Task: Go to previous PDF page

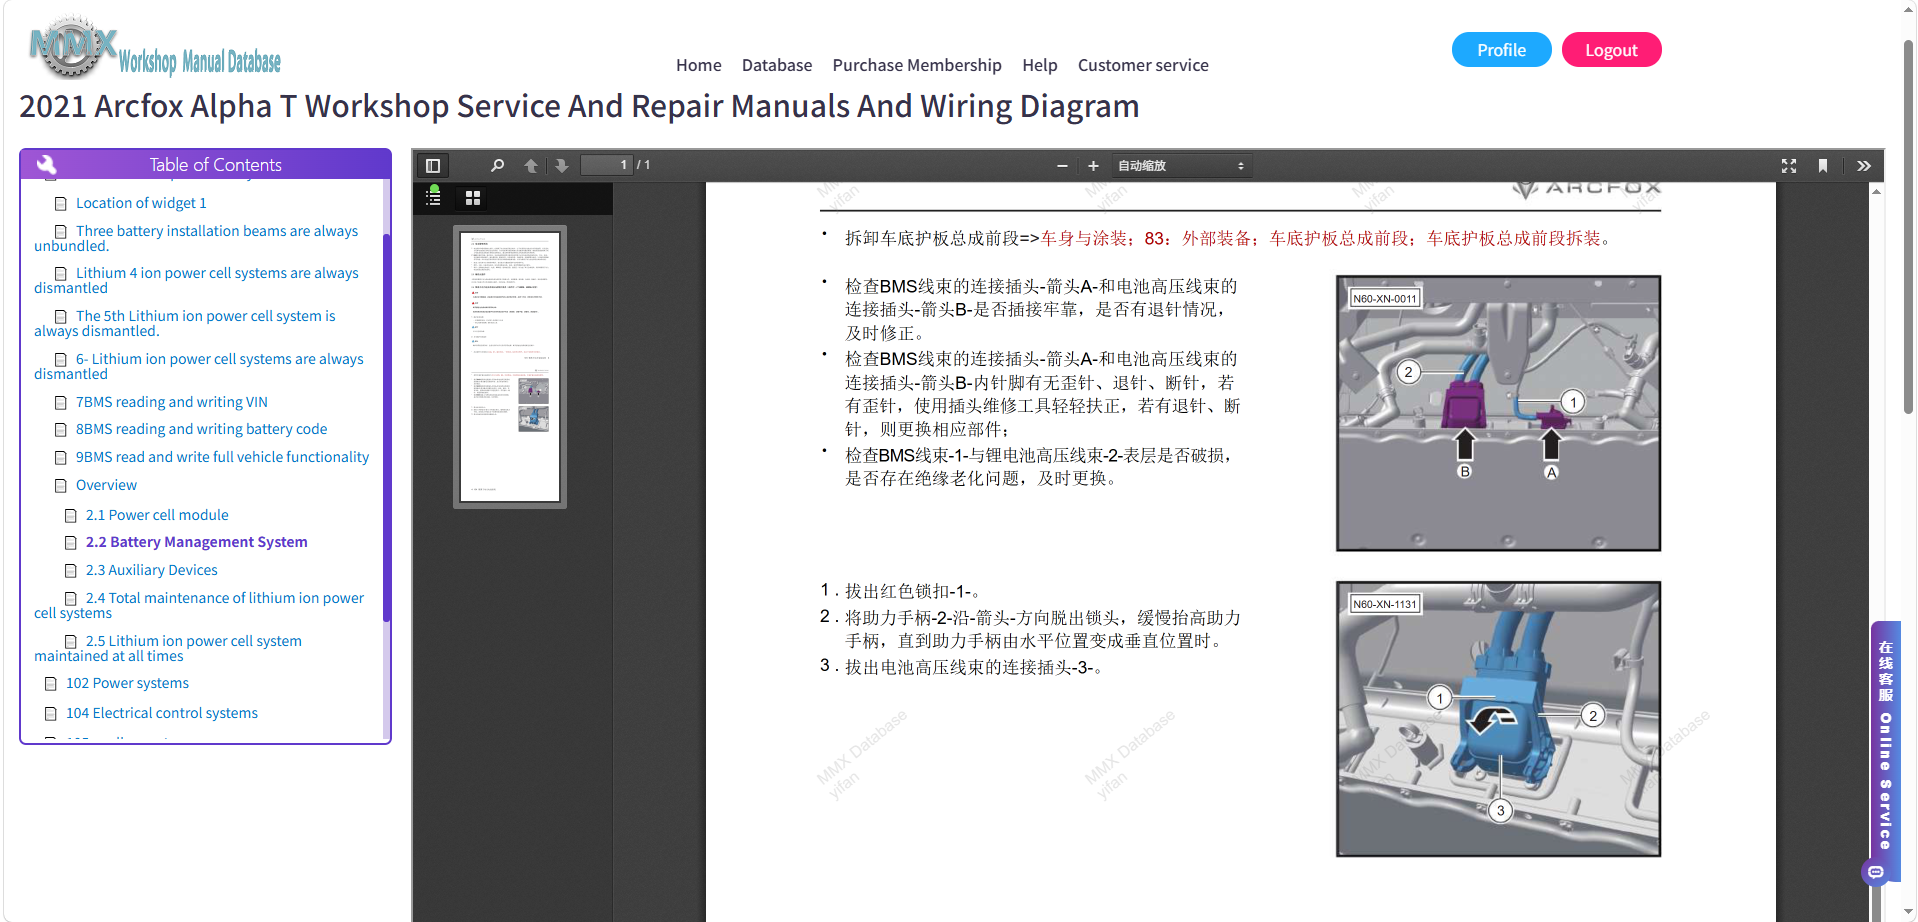Action: (x=531, y=166)
